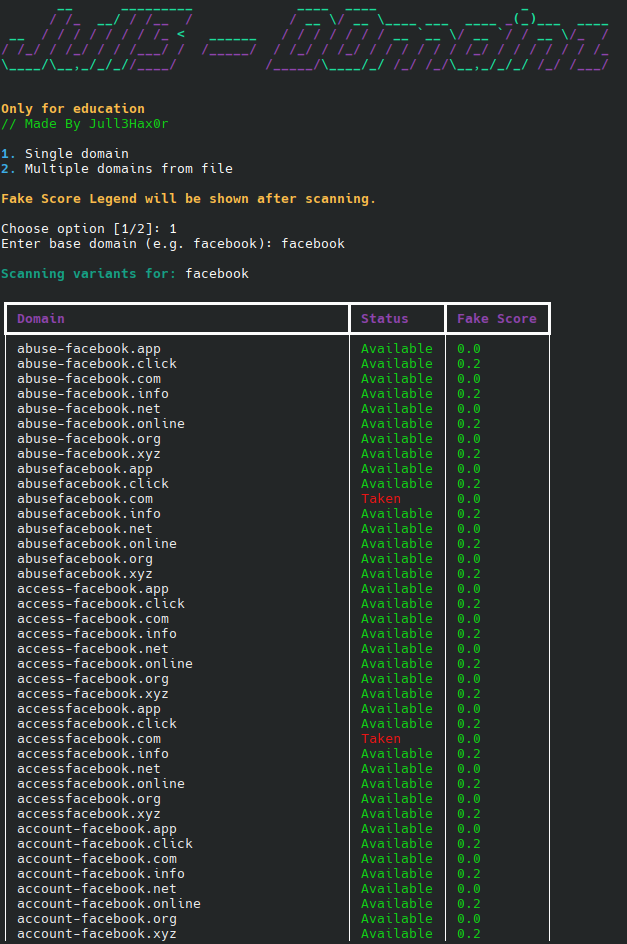Image resolution: width=627 pixels, height=944 pixels.
Task: Click accessfacebook.app domain entry
Action: 89,709
